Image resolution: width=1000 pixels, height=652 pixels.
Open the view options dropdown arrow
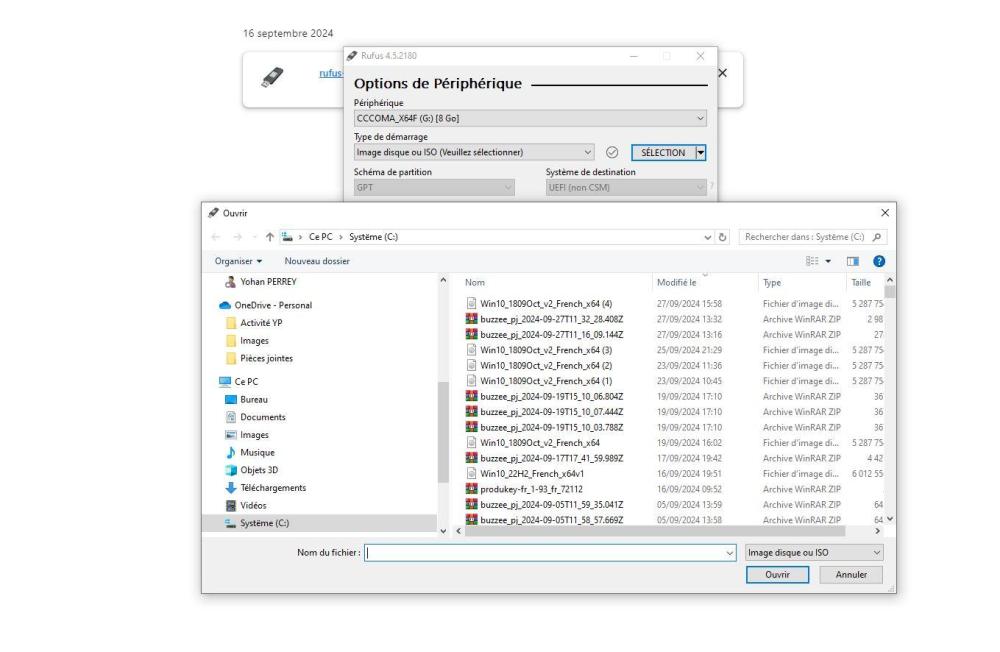(x=828, y=261)
